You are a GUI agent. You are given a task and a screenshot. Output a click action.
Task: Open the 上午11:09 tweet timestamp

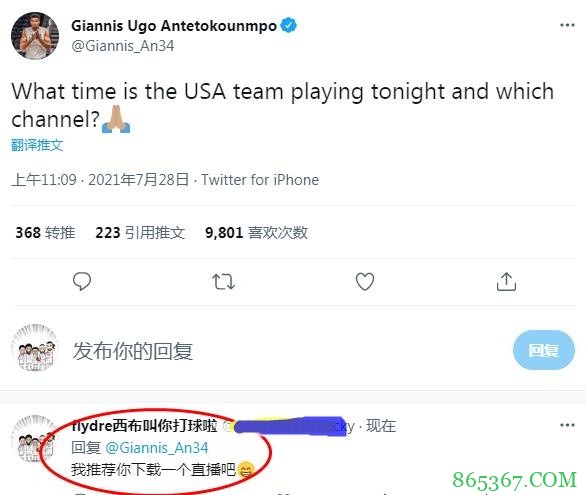[x=44, y=180]
